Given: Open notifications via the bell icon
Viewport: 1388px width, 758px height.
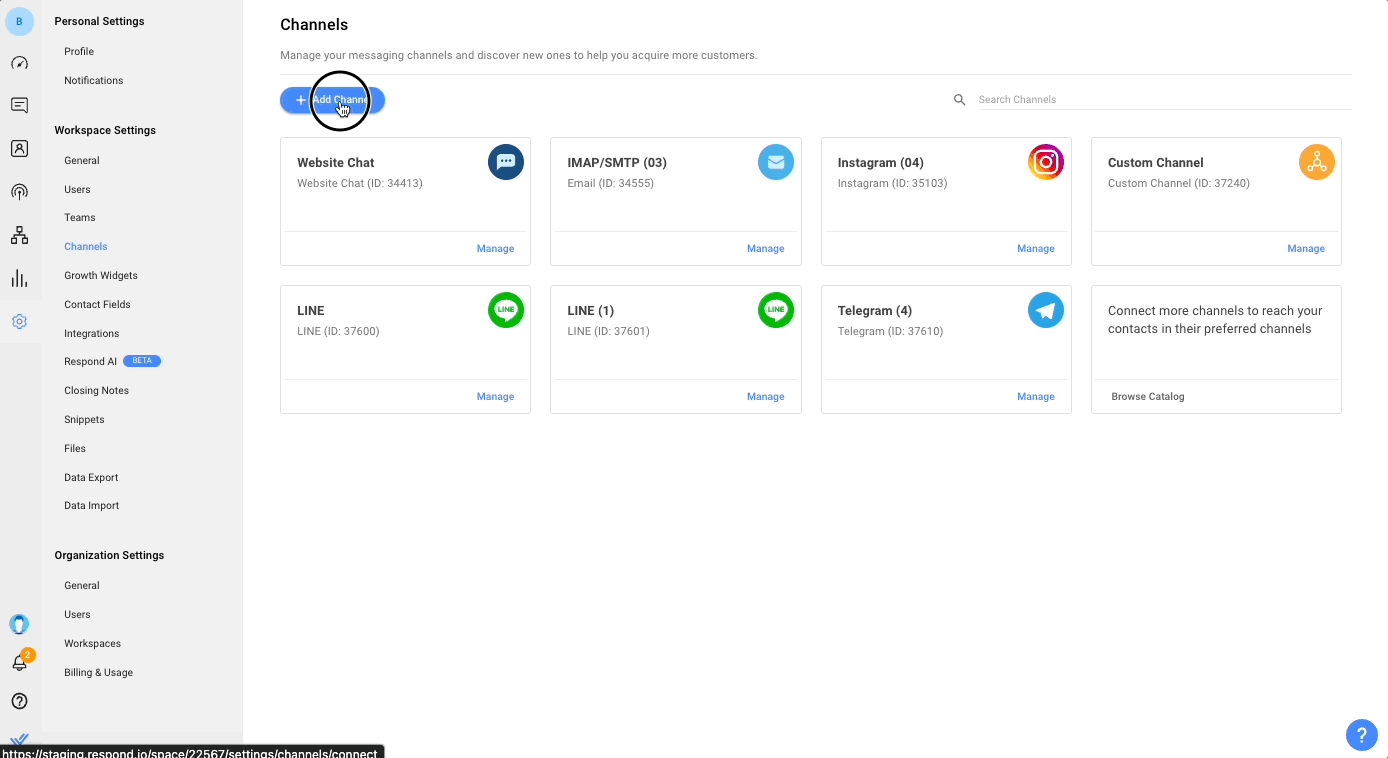Looking at the screenshot, I should 19,662.
